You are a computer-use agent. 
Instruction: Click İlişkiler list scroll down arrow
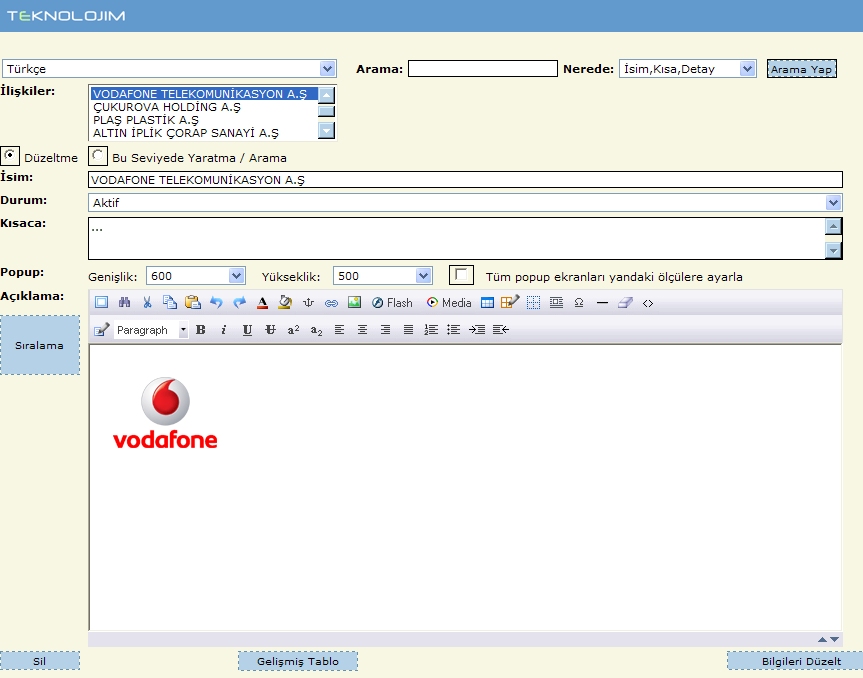(326, 130)
